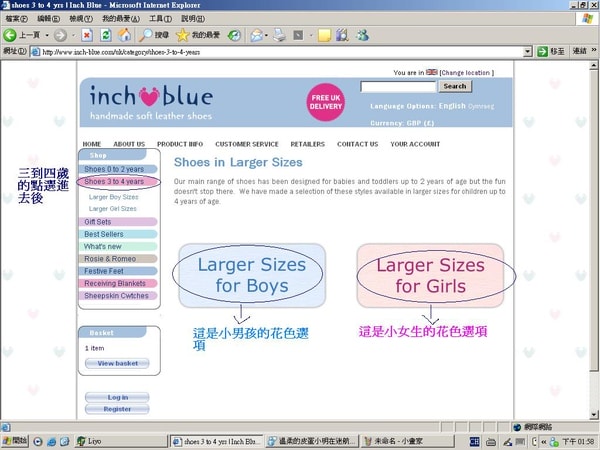Click the grey Edit toolbar icon
Image resolution: width=600 pixels, height=450 pixels.
(298, 35)
